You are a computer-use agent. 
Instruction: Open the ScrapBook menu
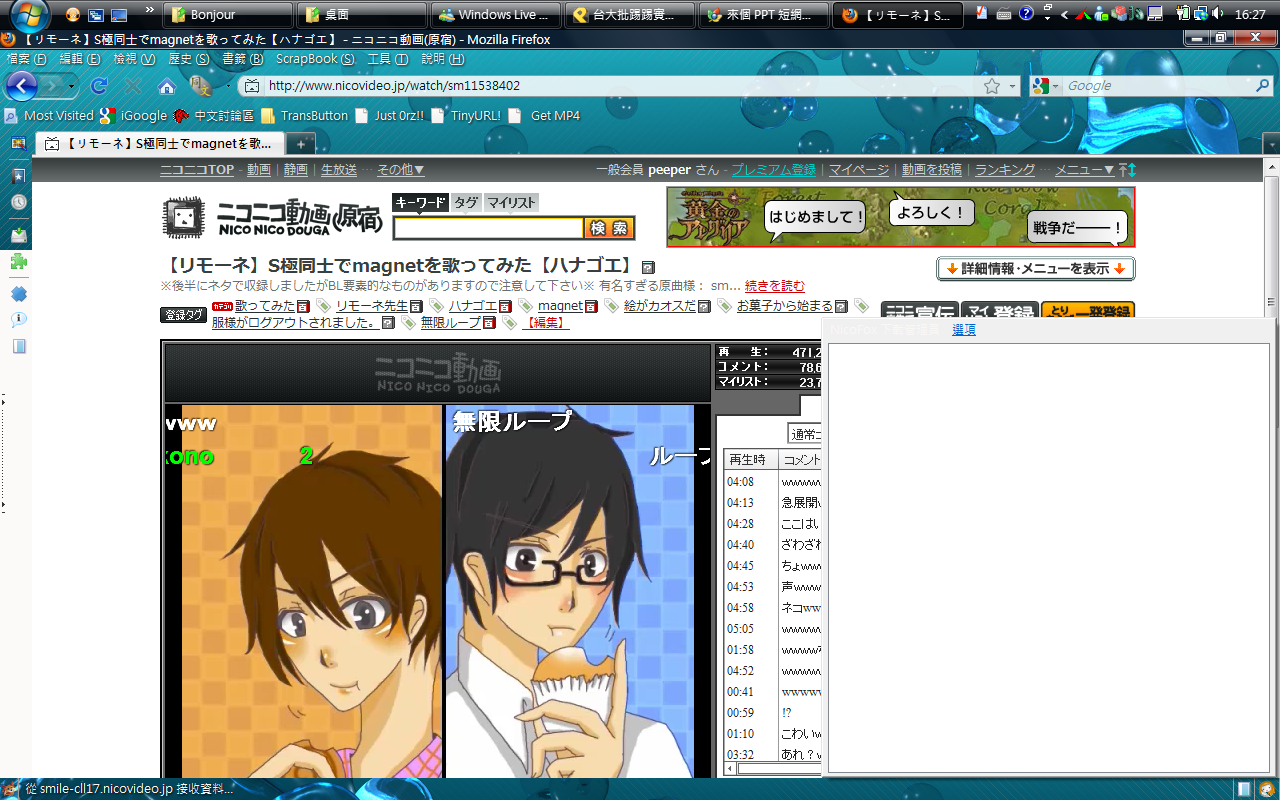coord(315,59)
